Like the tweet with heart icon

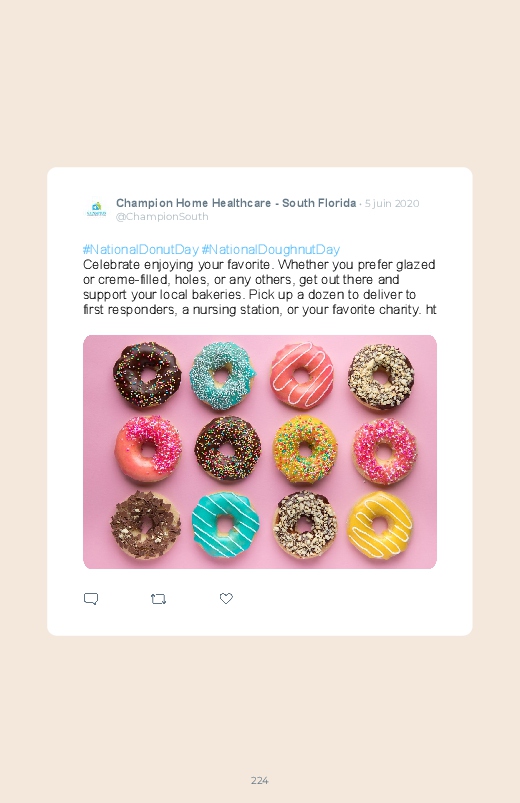[226, 598]
